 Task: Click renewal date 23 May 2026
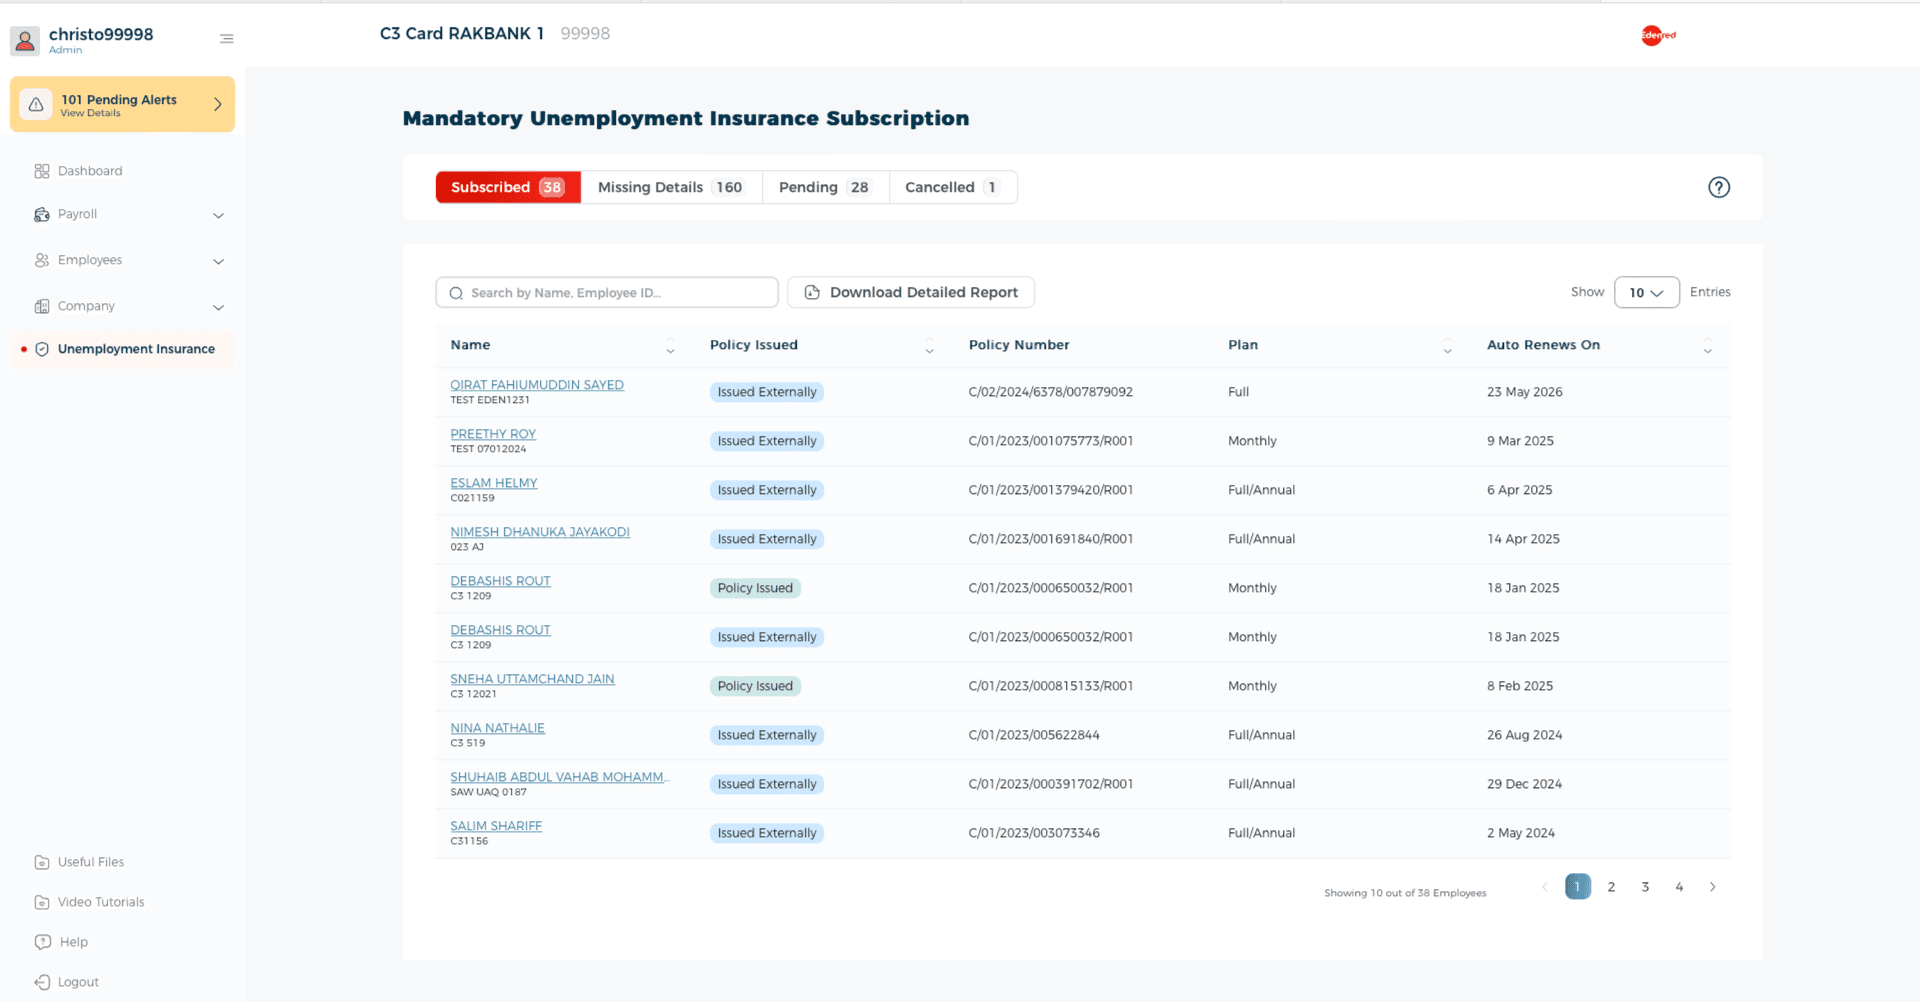(x=1524, y=392)
